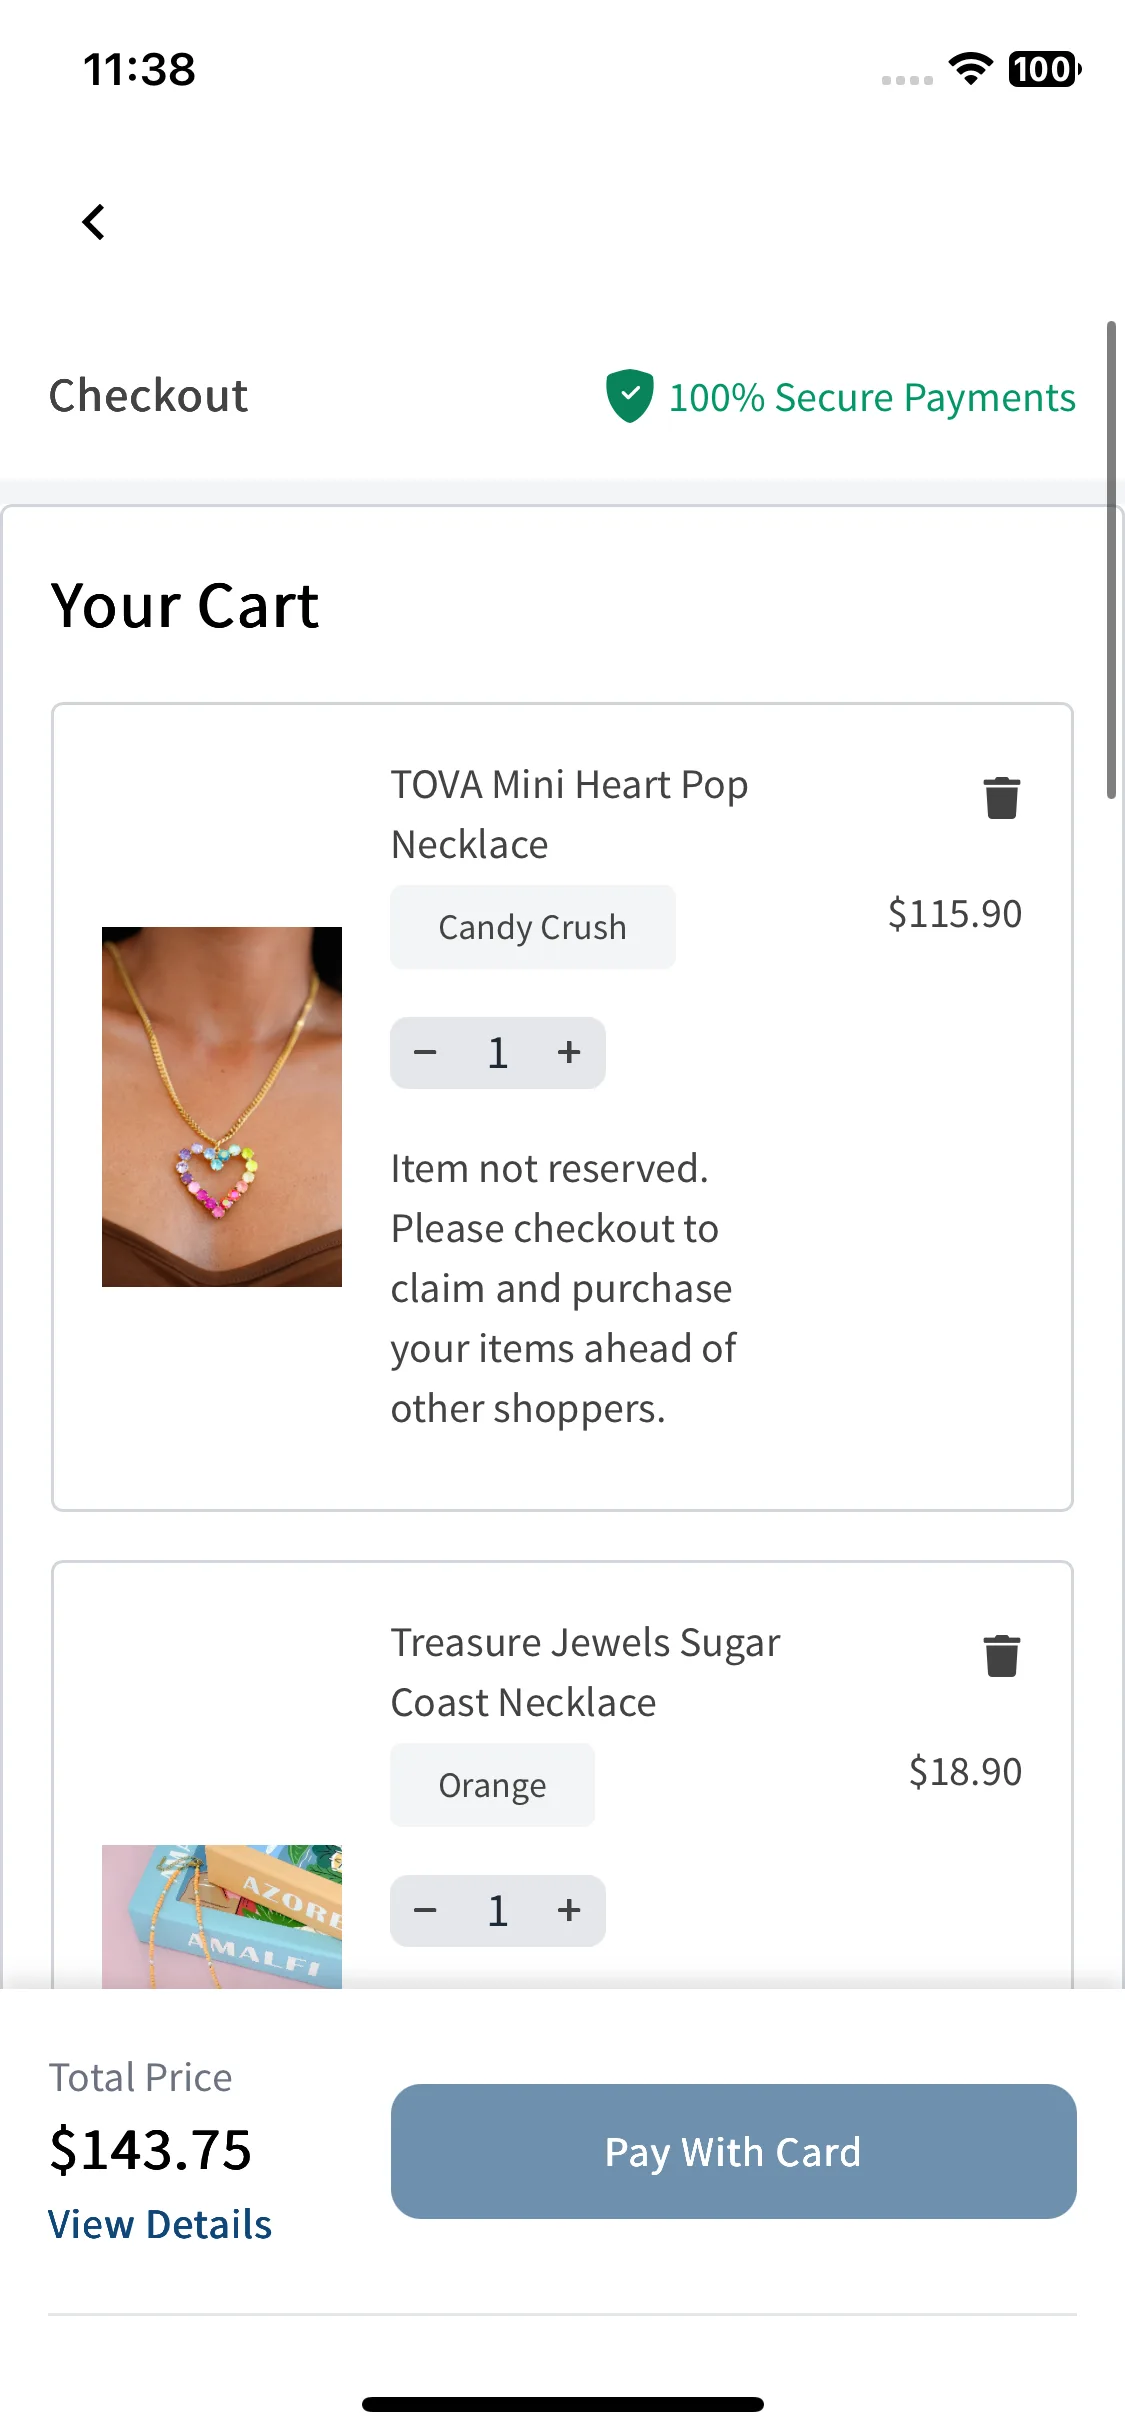Open the heart necklace product thumbnail
The width and height of the screenshot is (1125, 2436).
point(222,1107)
